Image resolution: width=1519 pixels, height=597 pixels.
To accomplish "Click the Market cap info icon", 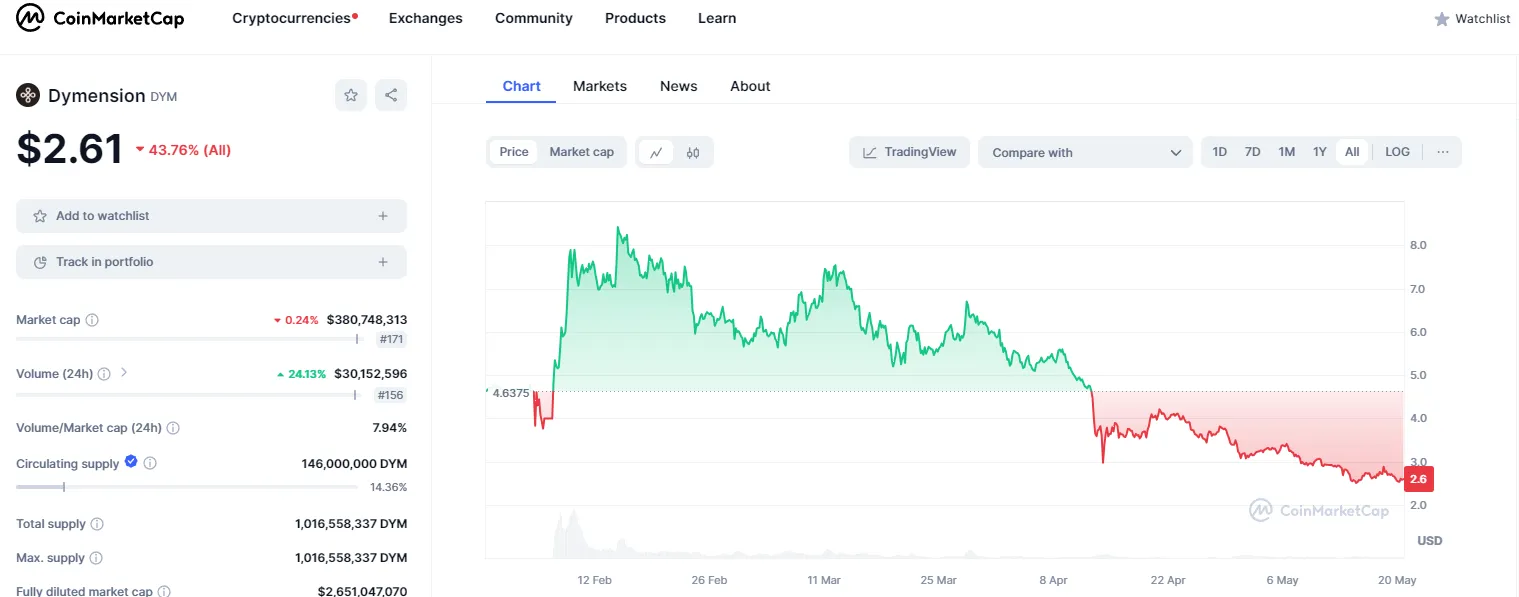I will pyautogui.click(x=92, y=320).
